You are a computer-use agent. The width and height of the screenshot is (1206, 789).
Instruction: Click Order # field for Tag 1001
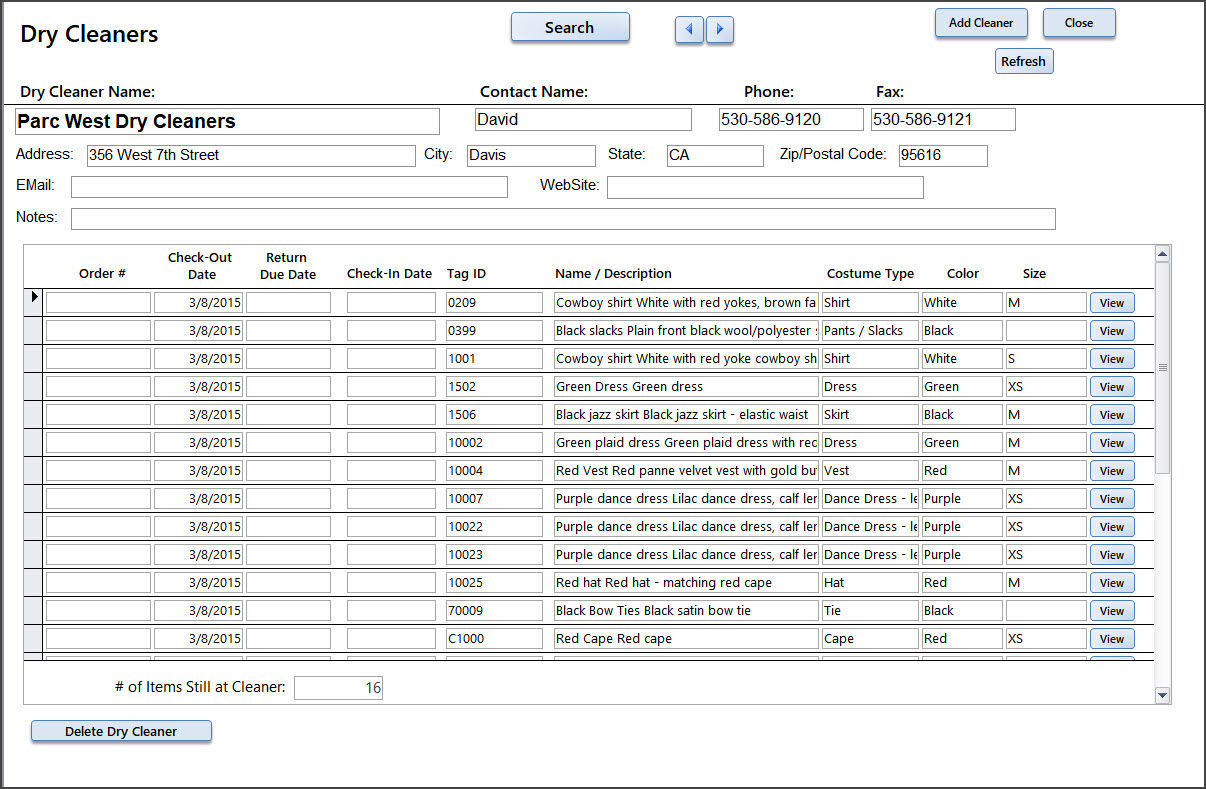click(x=98, y=359)
